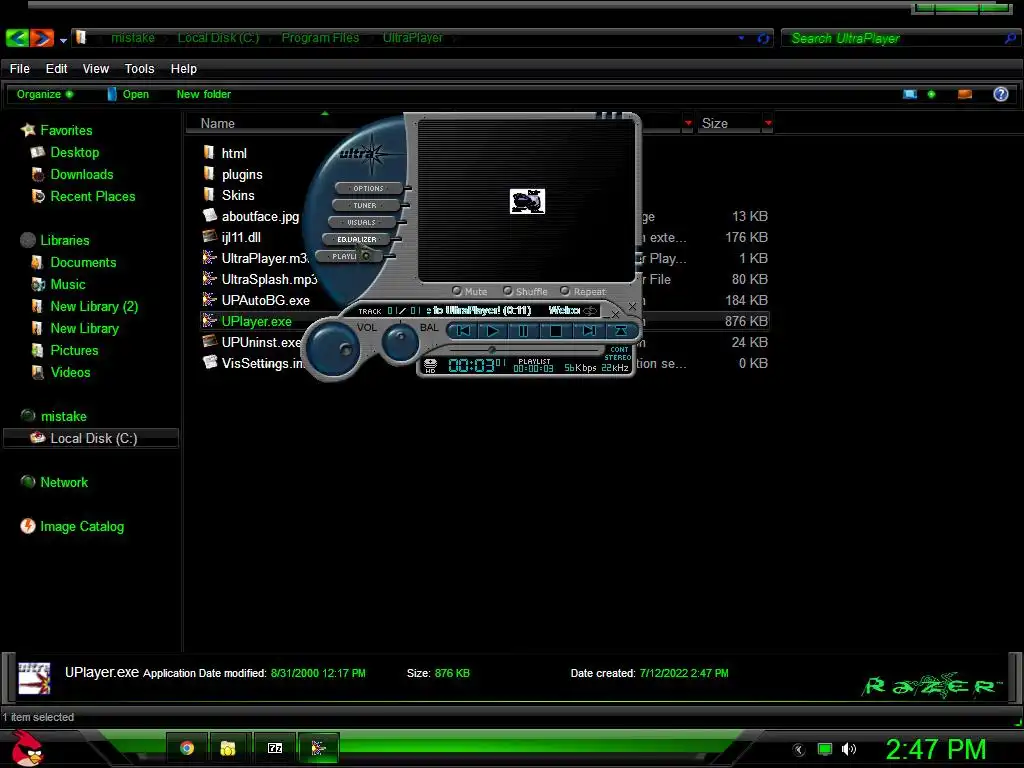Viewport: 1024px width, 768px height.
Task: Open the Edit menu
Action: click(56, 69)
